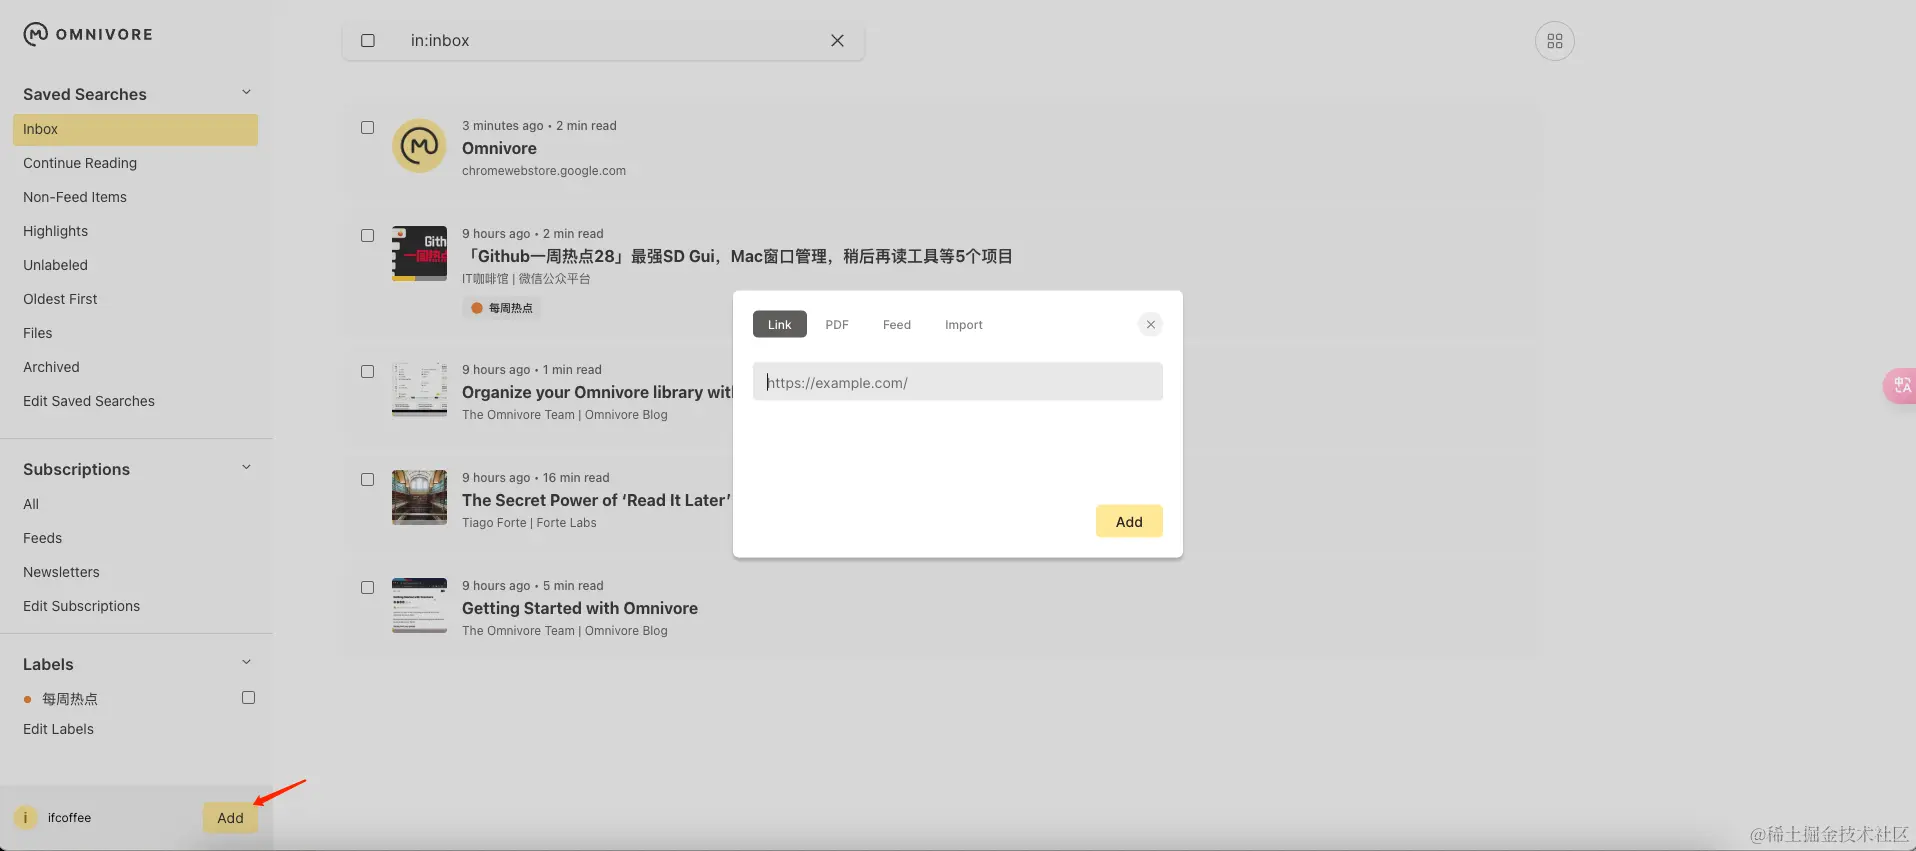The height and width of the screenshot is (851, 1916).
Task: Select the Github weekly article checkbox
Action: (367, 236)
